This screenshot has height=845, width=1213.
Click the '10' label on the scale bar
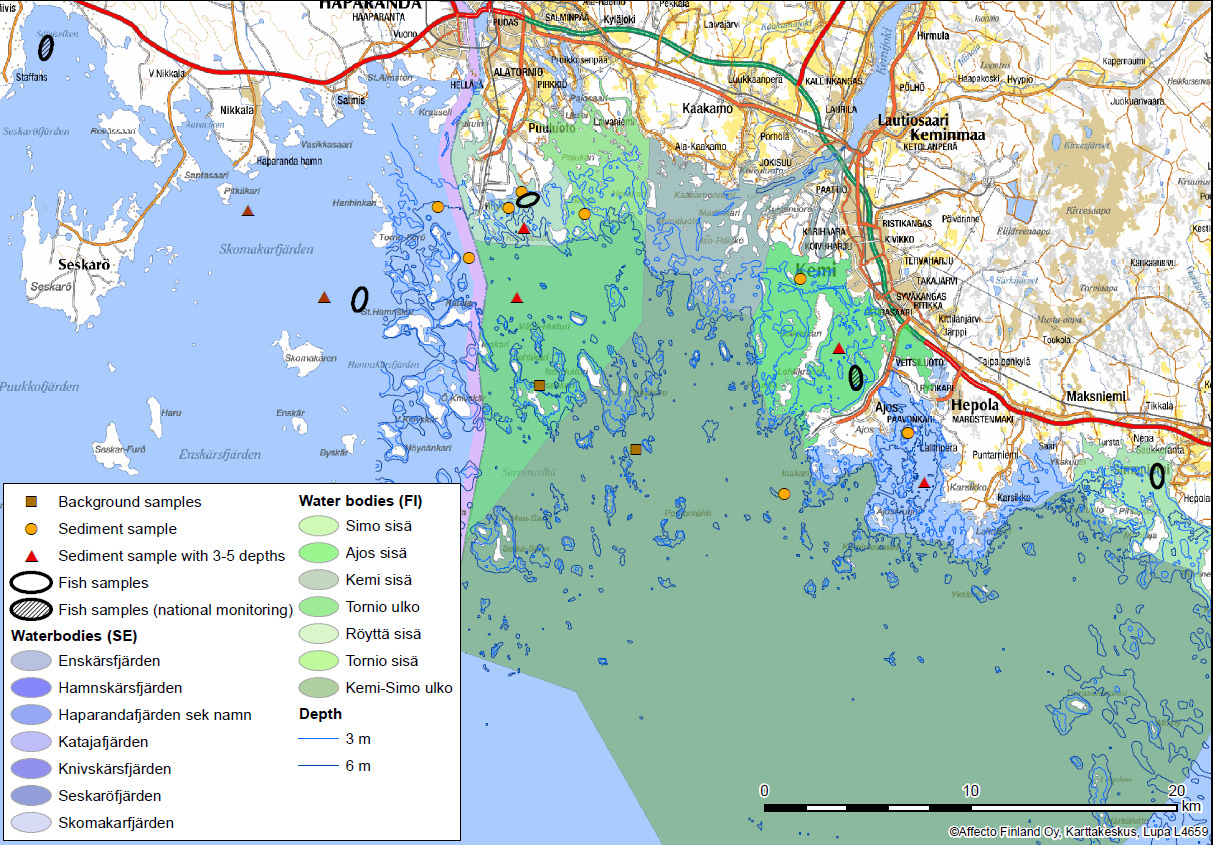(x=970, y=791)
